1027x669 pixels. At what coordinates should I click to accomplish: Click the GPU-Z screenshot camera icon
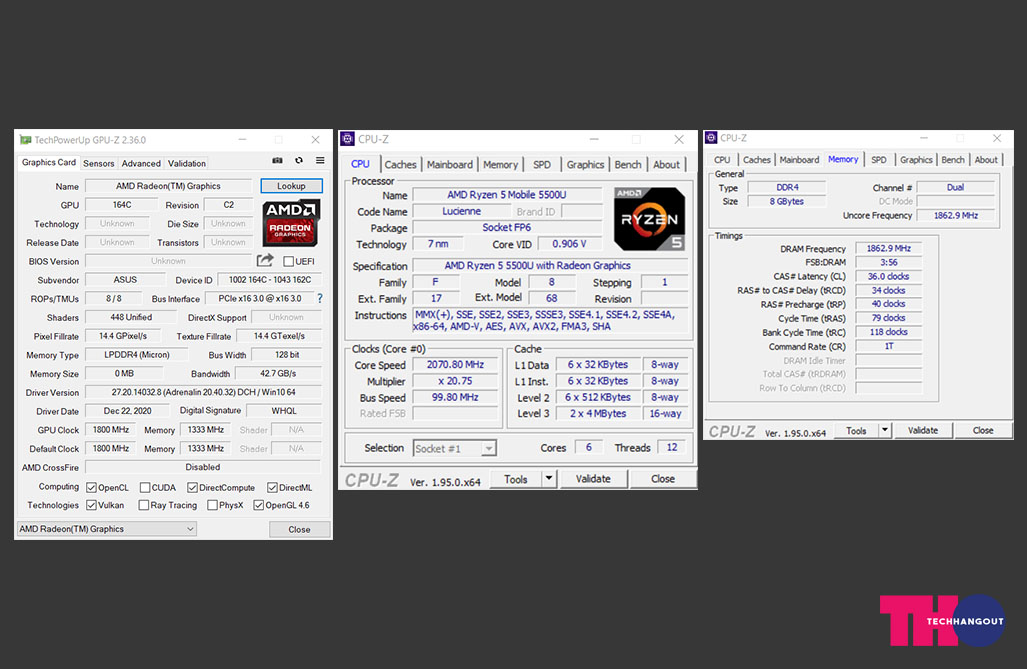[278, 161]
